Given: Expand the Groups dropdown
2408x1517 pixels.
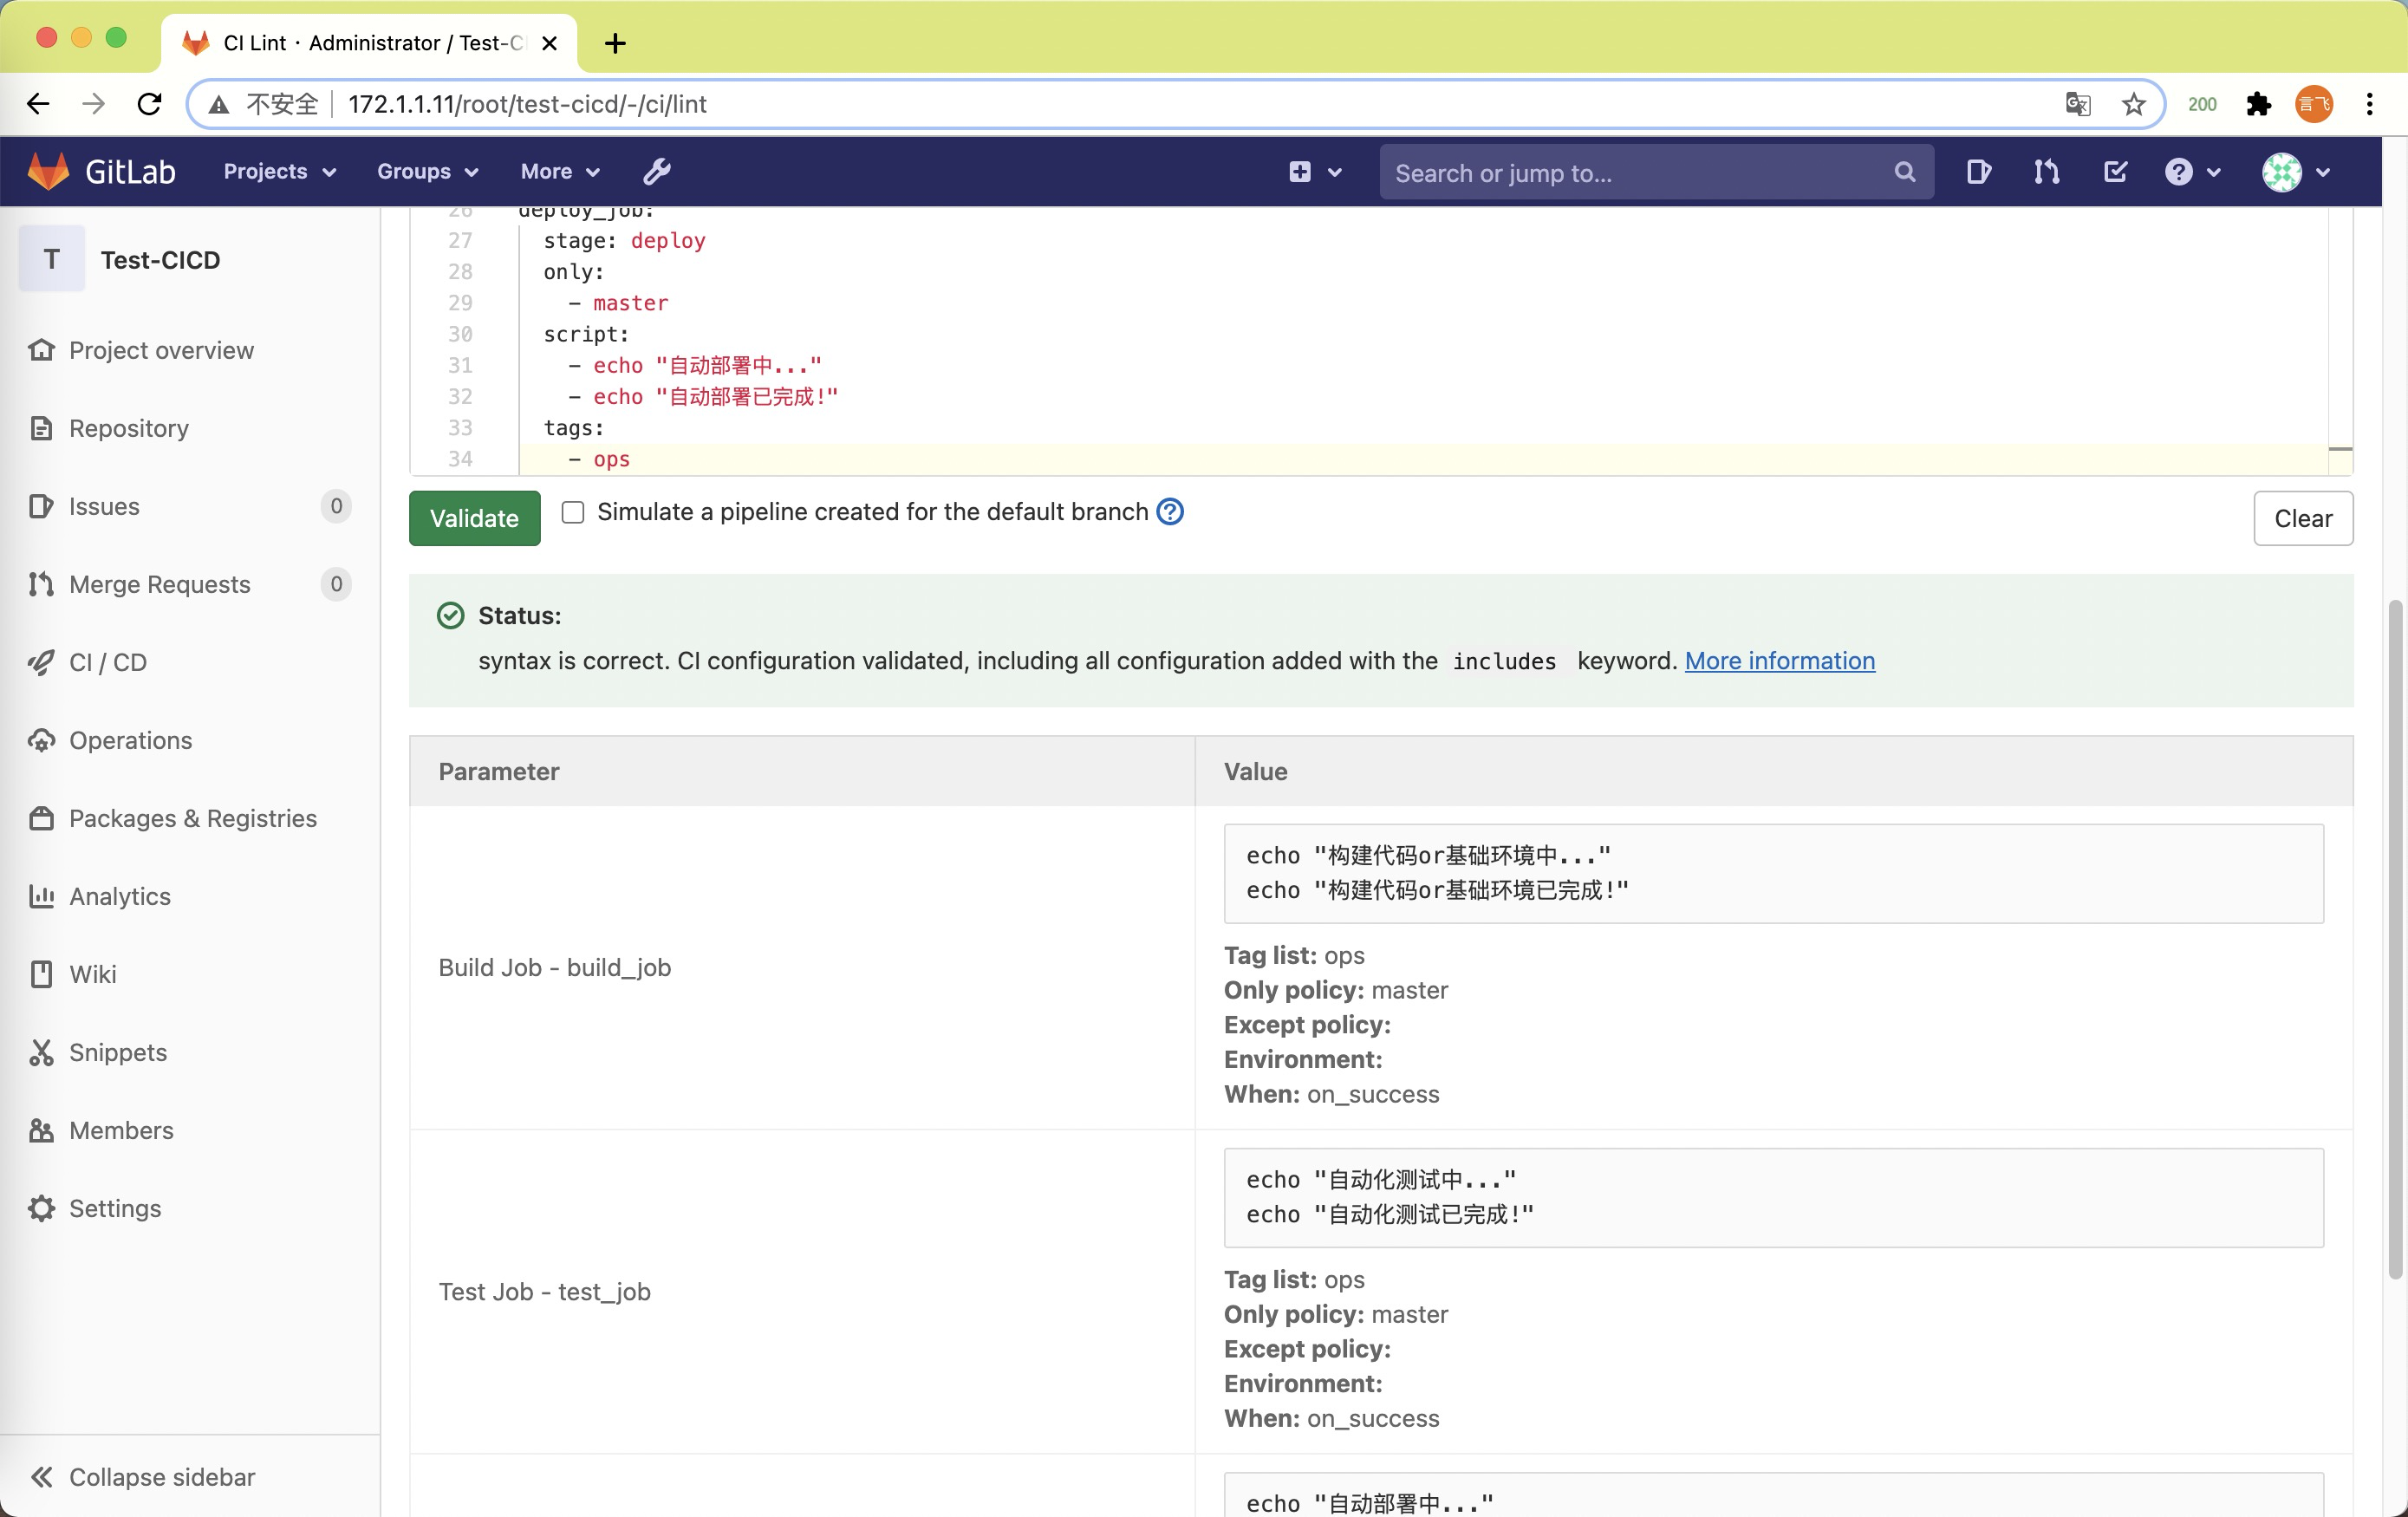Looking at the screenshot, I should click(428, 172).
